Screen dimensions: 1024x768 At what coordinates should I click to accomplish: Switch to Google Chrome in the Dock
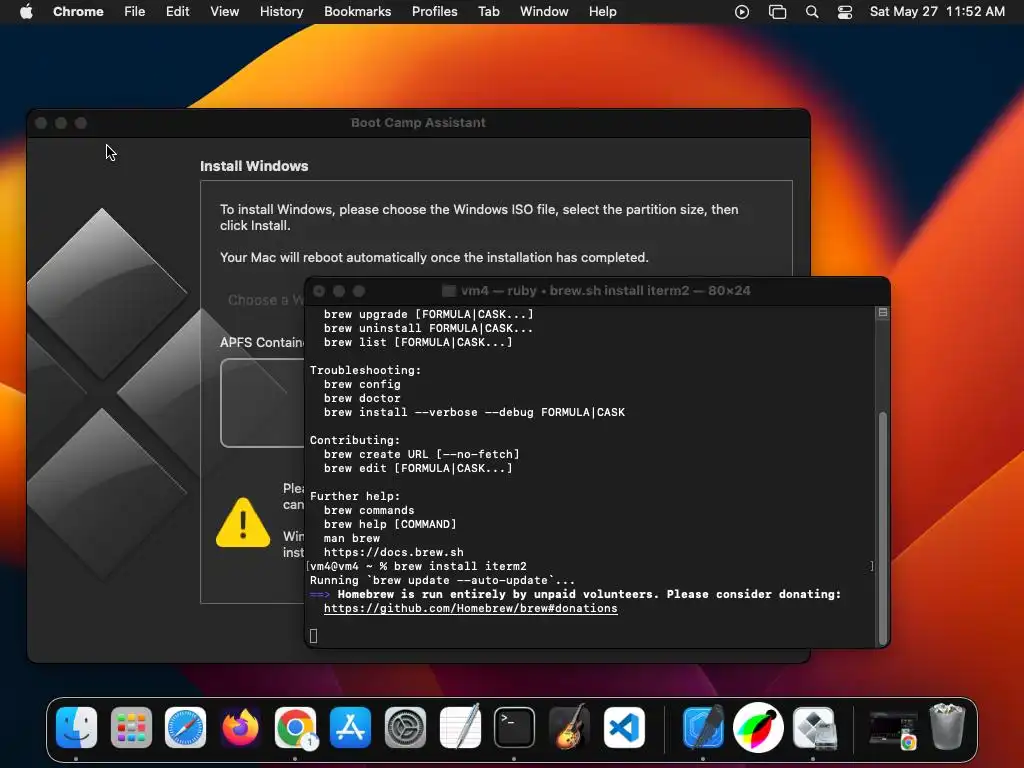pyautogui.click(x=295, y=727)
